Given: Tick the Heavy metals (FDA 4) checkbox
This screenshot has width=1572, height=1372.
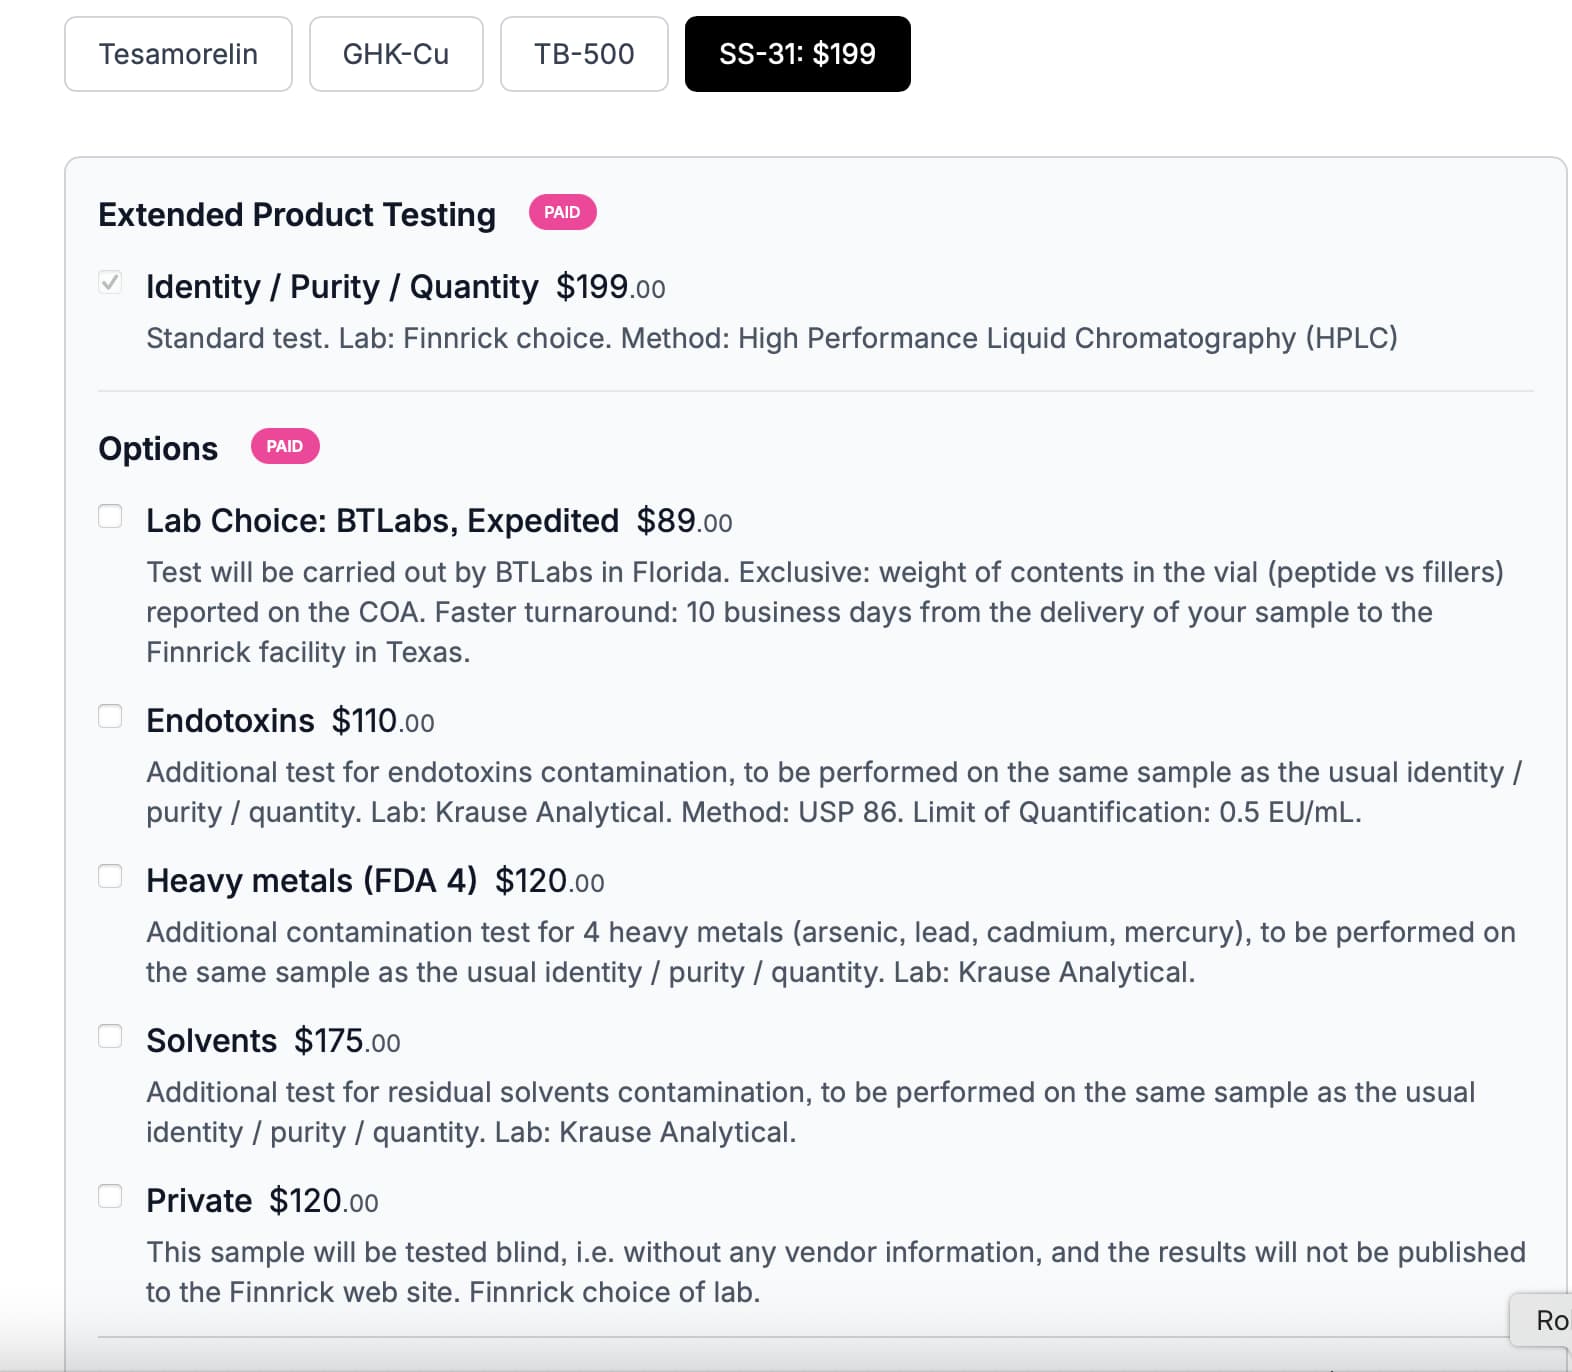Looking at the screenshot, I should coord(110,877).
